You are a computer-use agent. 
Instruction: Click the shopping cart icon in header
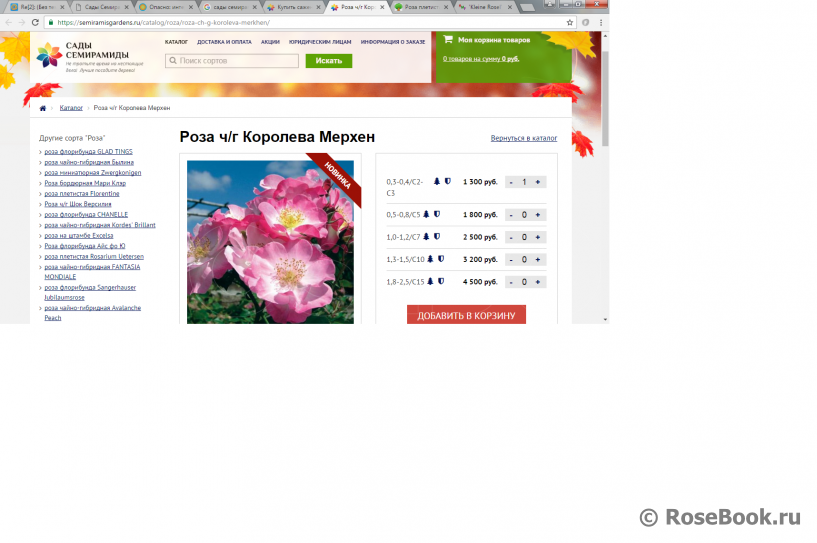pos(448,41)
